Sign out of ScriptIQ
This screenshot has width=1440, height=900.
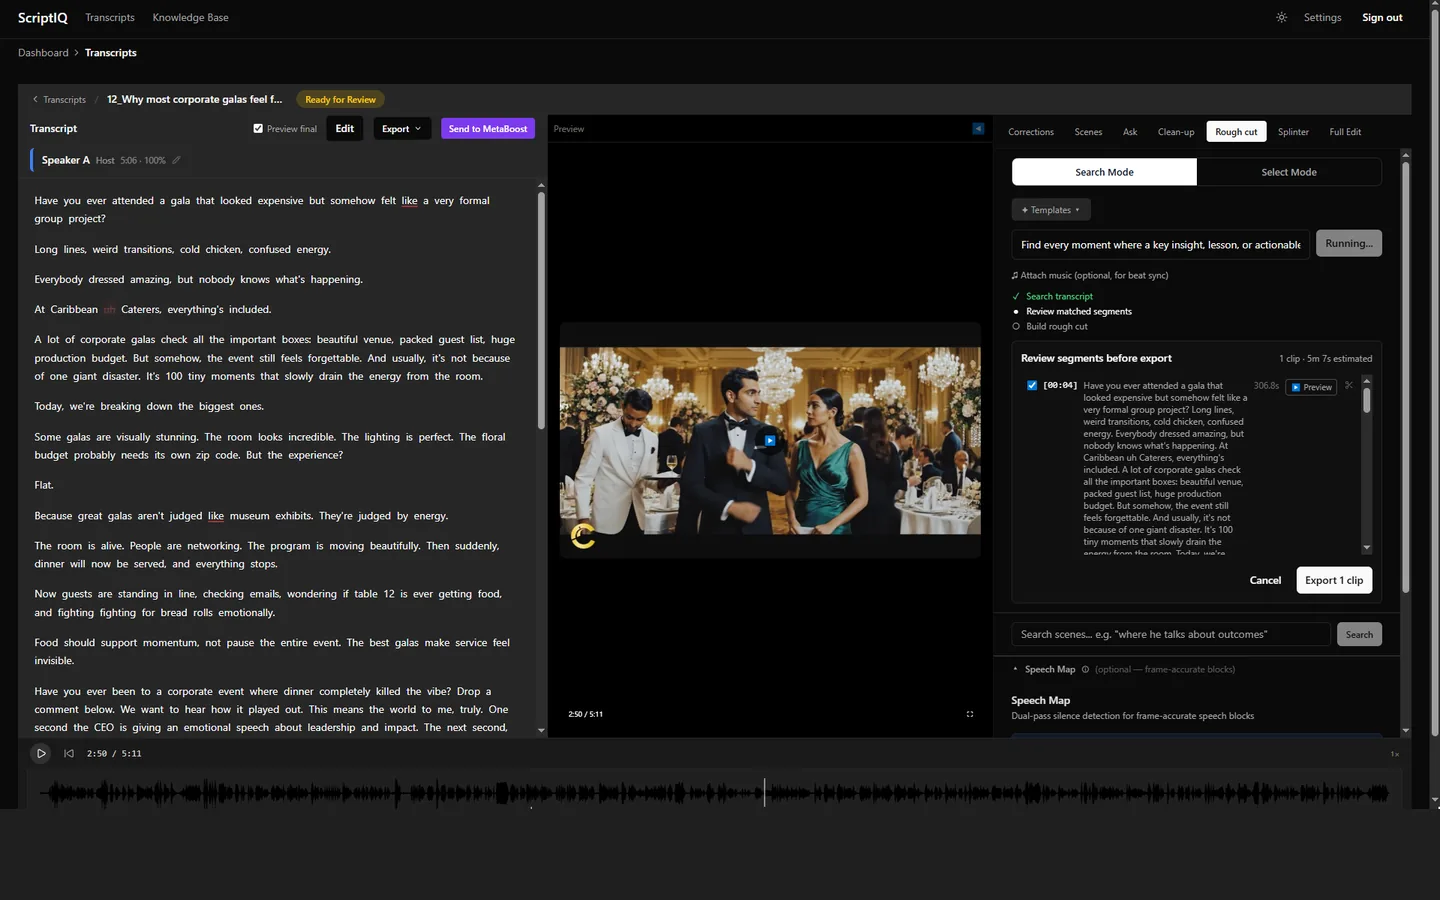[1382, 18]
